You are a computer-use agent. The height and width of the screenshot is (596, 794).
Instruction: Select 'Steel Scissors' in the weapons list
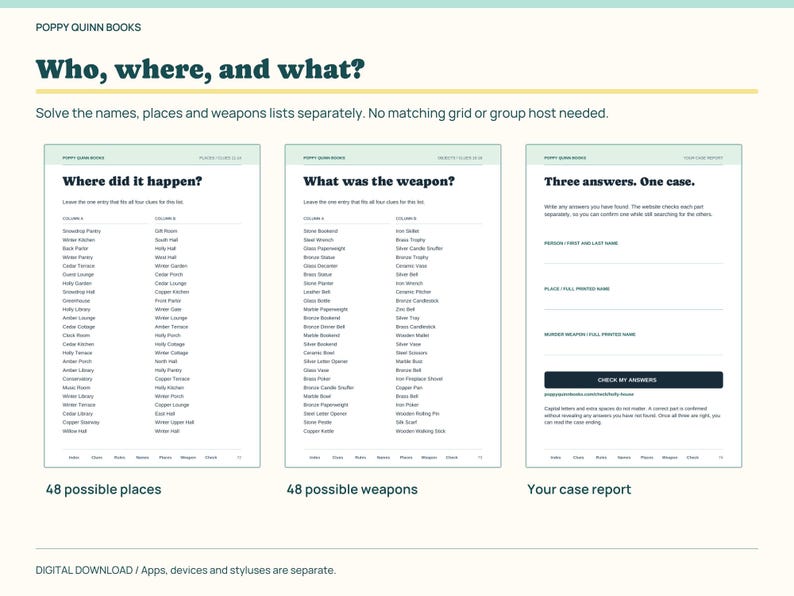[411, 353]
